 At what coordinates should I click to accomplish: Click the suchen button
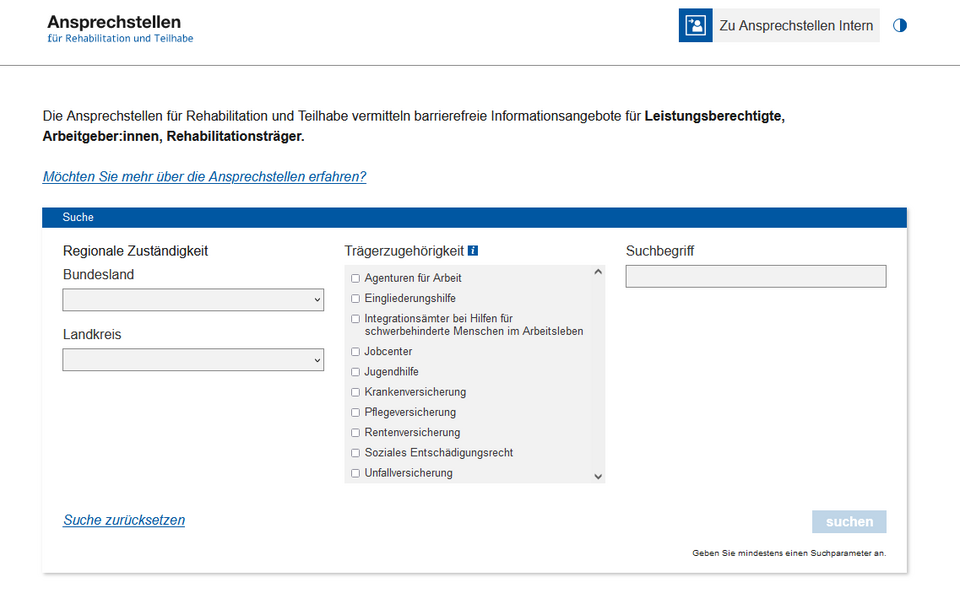[849, 522]
